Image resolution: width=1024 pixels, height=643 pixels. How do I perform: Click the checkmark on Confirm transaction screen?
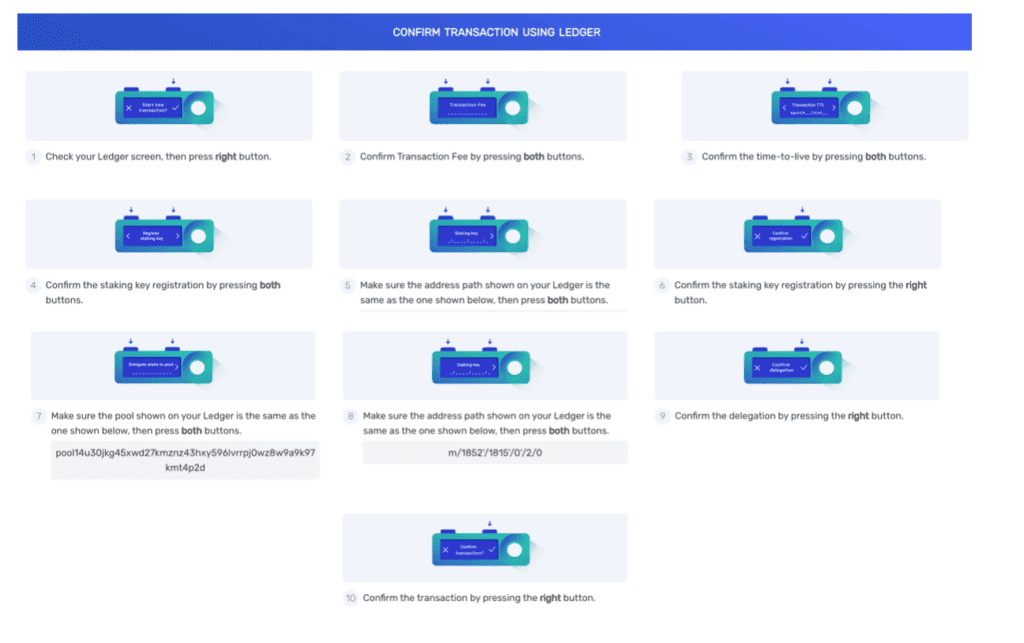click(x=492, y=549)
